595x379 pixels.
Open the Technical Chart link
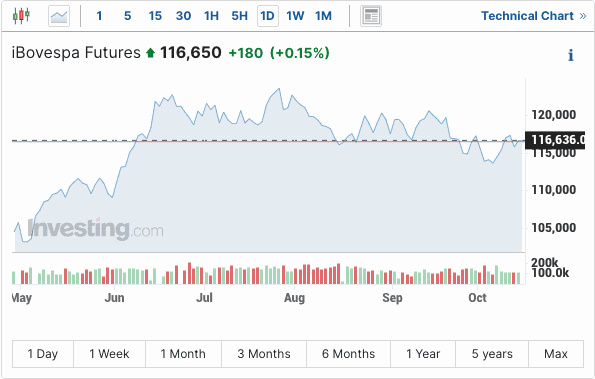click(x=534, y=16)
